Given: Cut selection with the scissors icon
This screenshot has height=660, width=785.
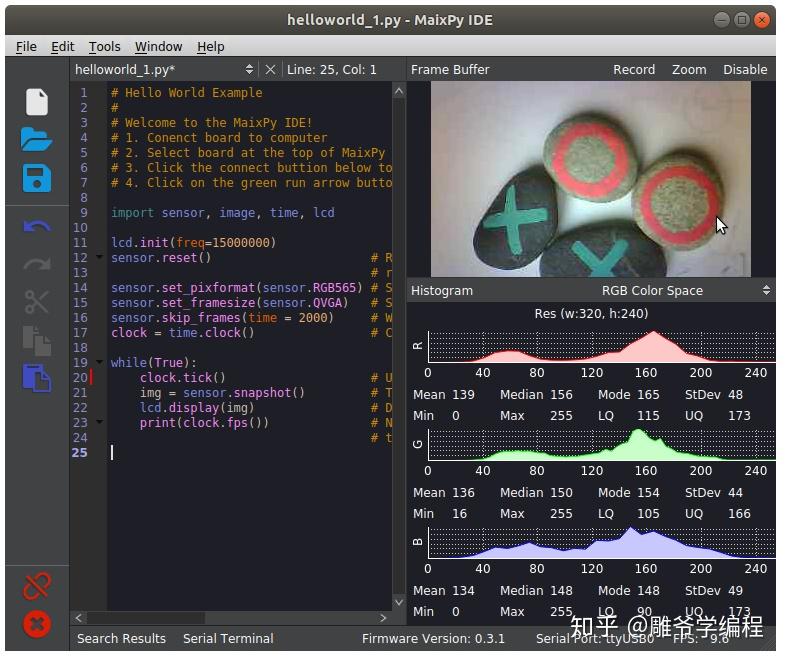Looking at the screenshot, I should point(37,302).
